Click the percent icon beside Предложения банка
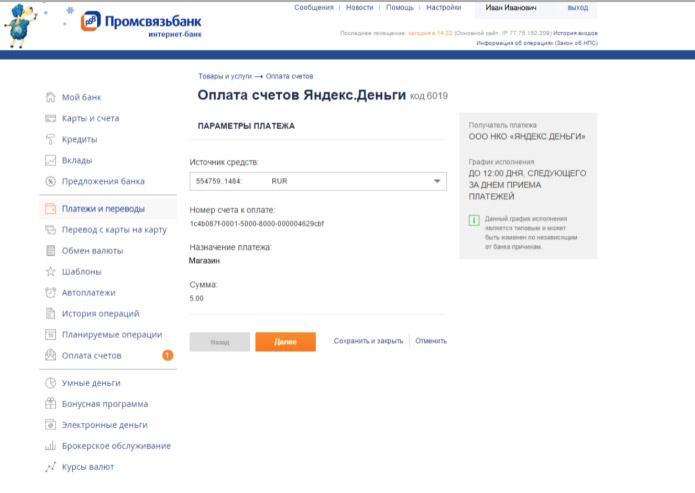This screenshot has height=493, width=695. [x=51, y=181]
